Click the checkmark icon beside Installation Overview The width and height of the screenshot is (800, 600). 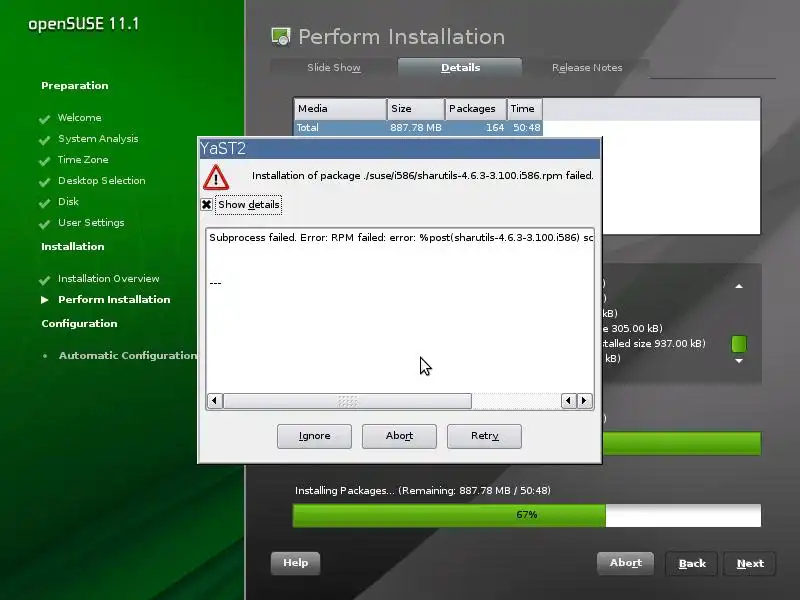coord(44,280)
